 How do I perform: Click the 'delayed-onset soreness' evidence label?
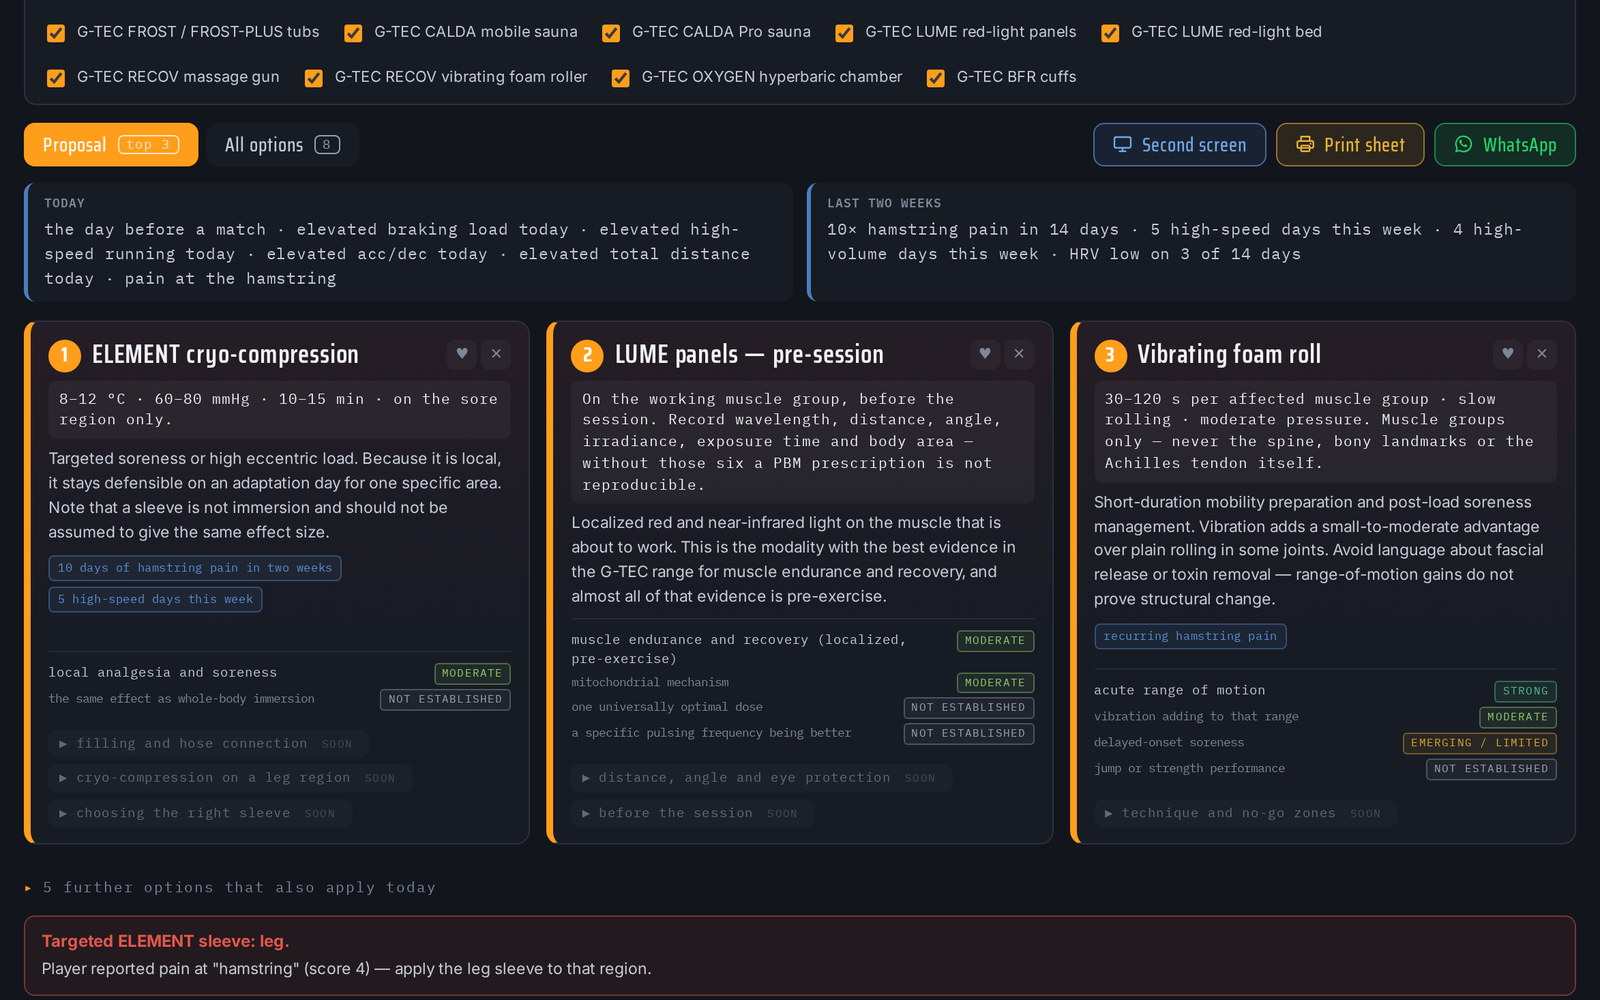[1169, 742]
